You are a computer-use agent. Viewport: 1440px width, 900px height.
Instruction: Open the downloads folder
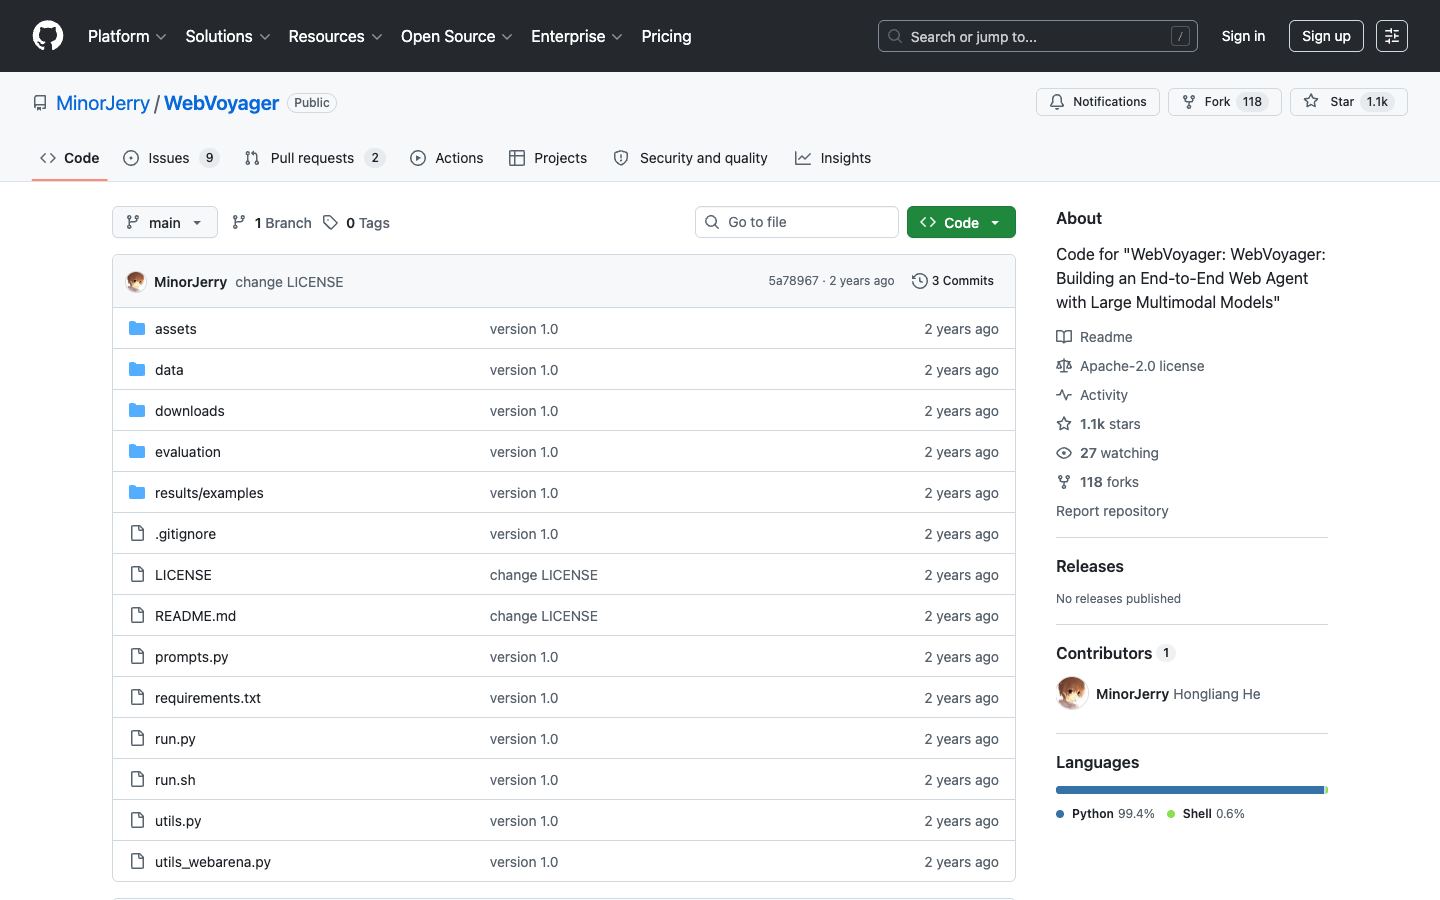[x=190, y=411]
